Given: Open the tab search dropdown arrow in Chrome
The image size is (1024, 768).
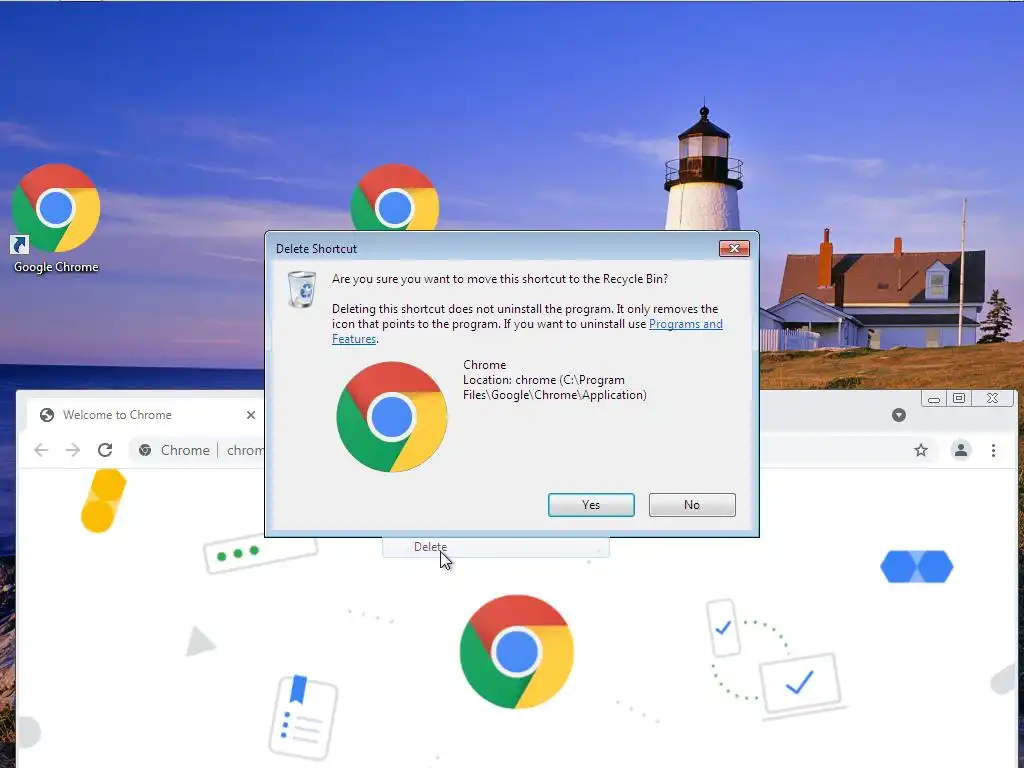Looking at the screenshot, I should pos(899,415).
